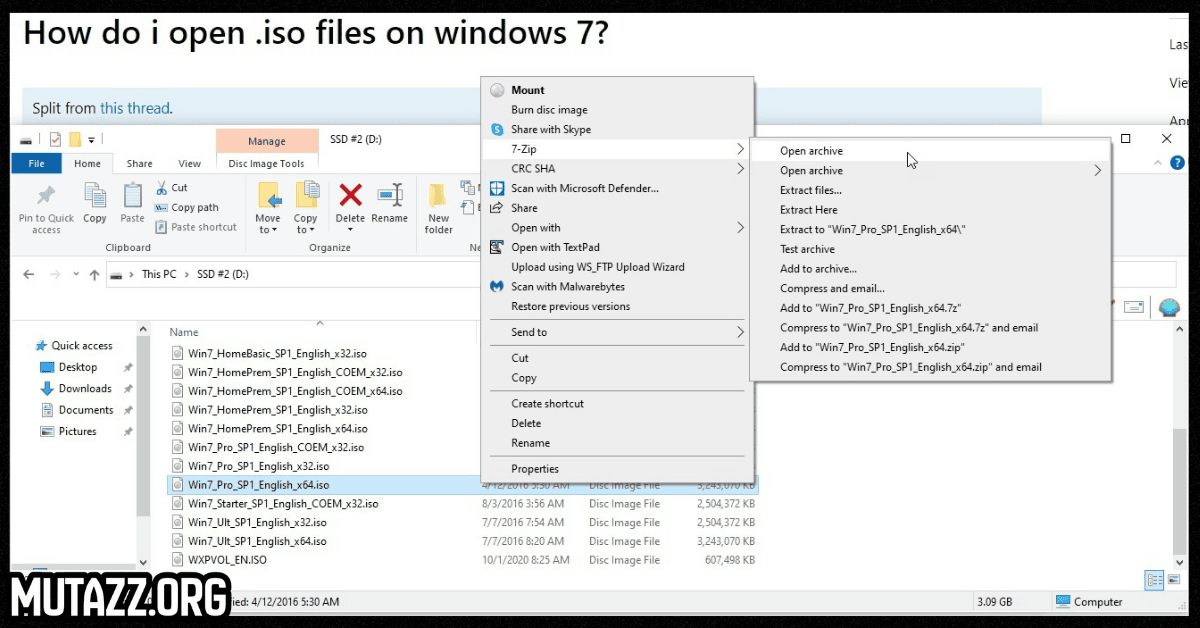Open the Copy to dropdown
1200x628 pixels.
pos(306,230)
